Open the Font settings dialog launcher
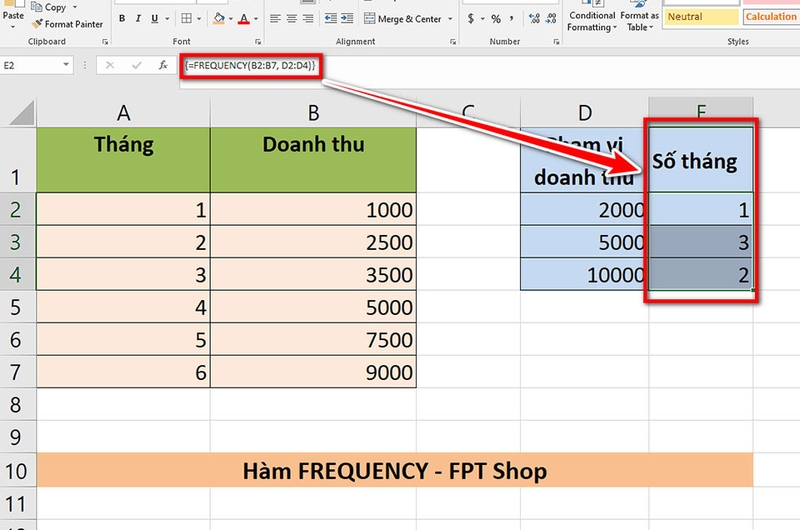The width and height of the screenshot is (800, 530). tap(258, 42)
